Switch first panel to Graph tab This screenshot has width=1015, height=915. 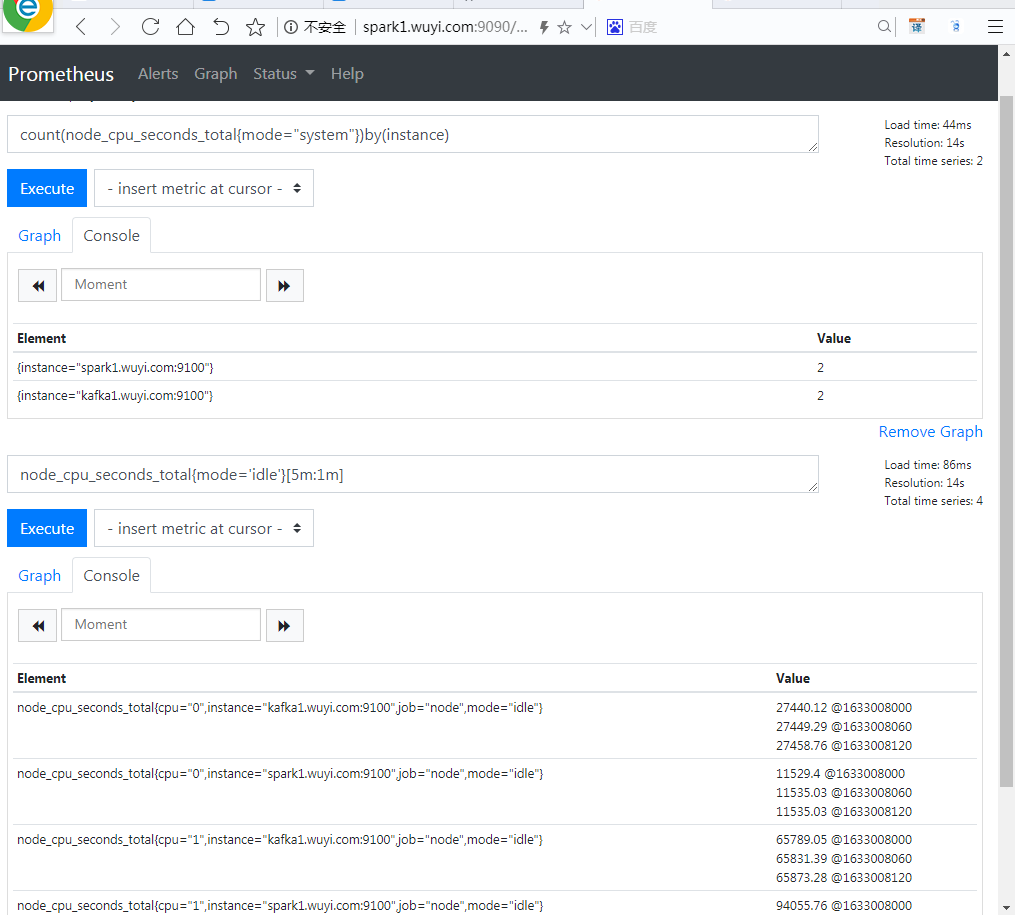39,236
